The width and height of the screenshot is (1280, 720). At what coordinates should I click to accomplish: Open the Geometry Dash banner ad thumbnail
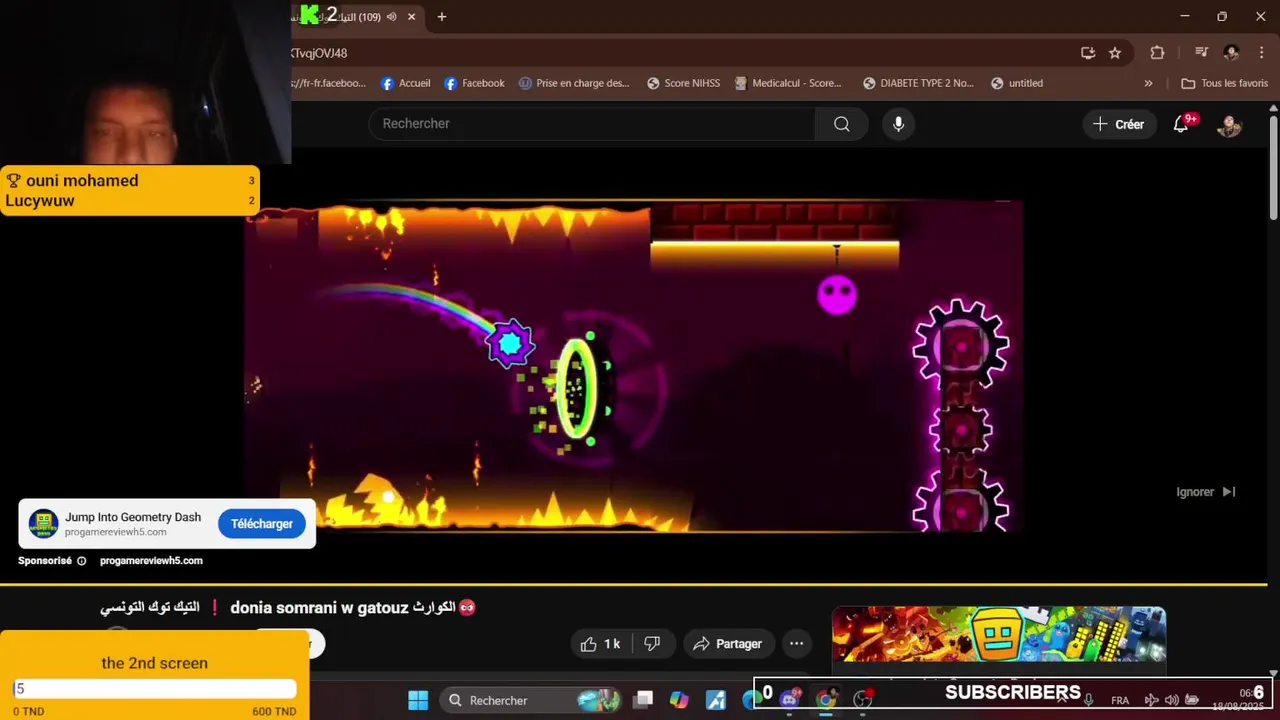[999, 634]
